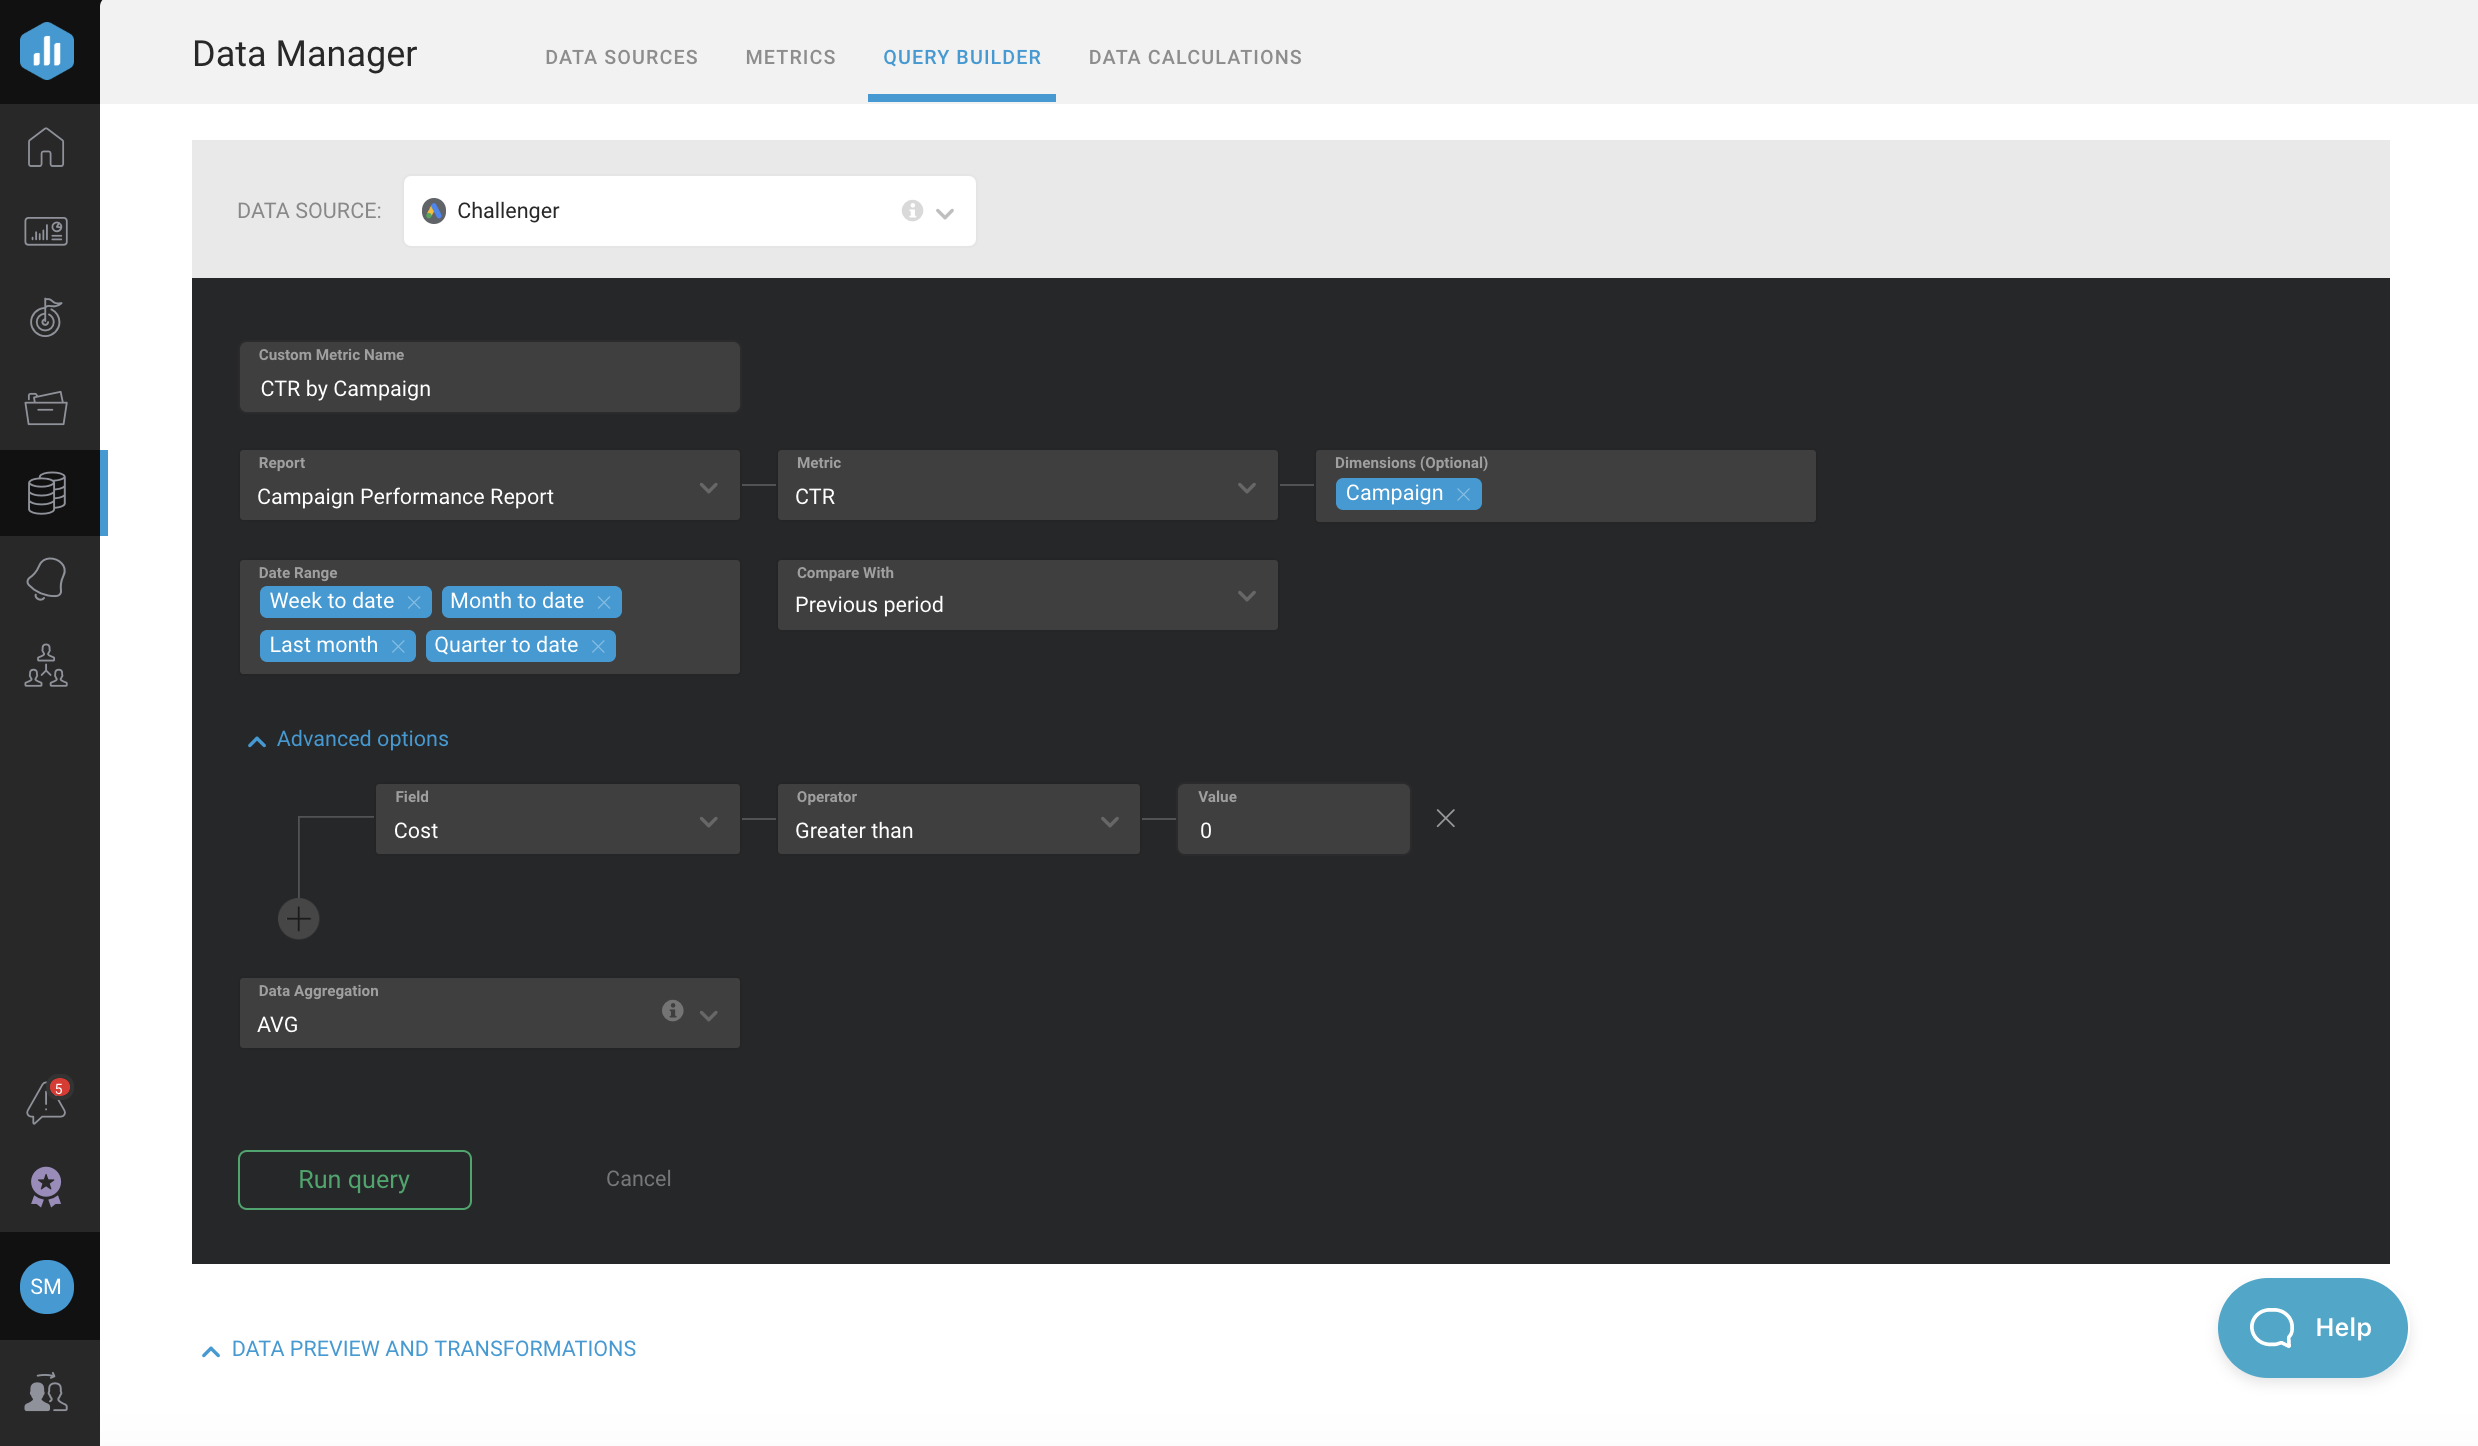Open the Reports clapperboard sidebar icon

[x=46, y=407]
